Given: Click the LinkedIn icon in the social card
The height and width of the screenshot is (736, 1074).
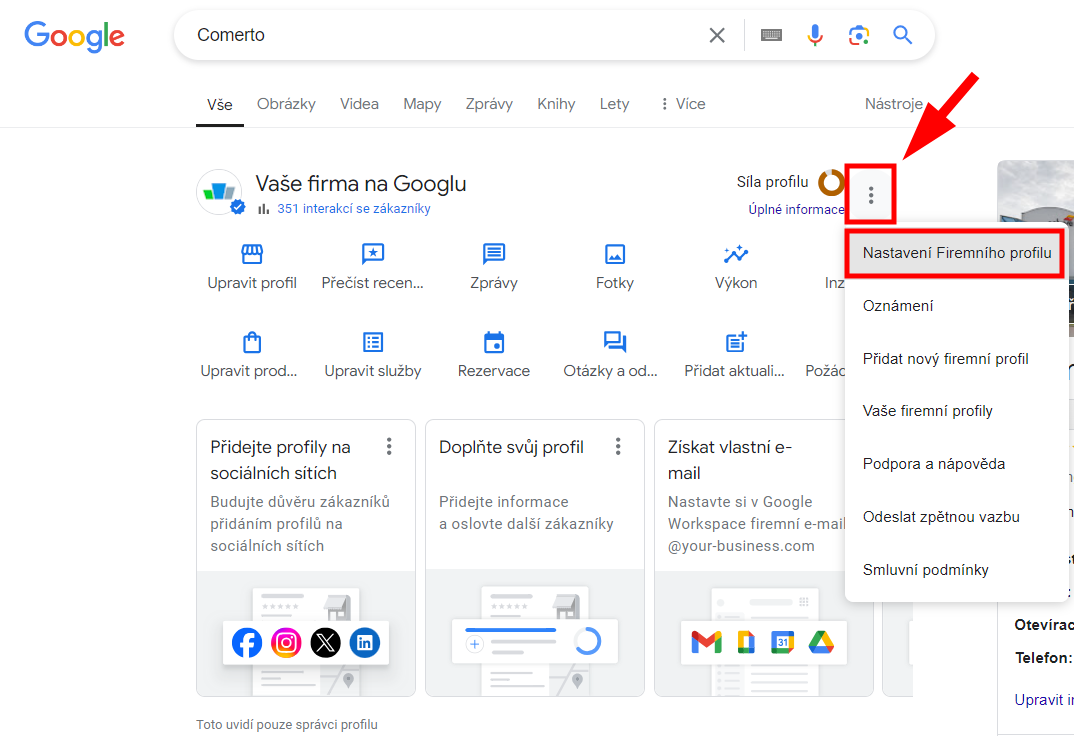Looking at the screenshot, I should click(x=365, y=643).
